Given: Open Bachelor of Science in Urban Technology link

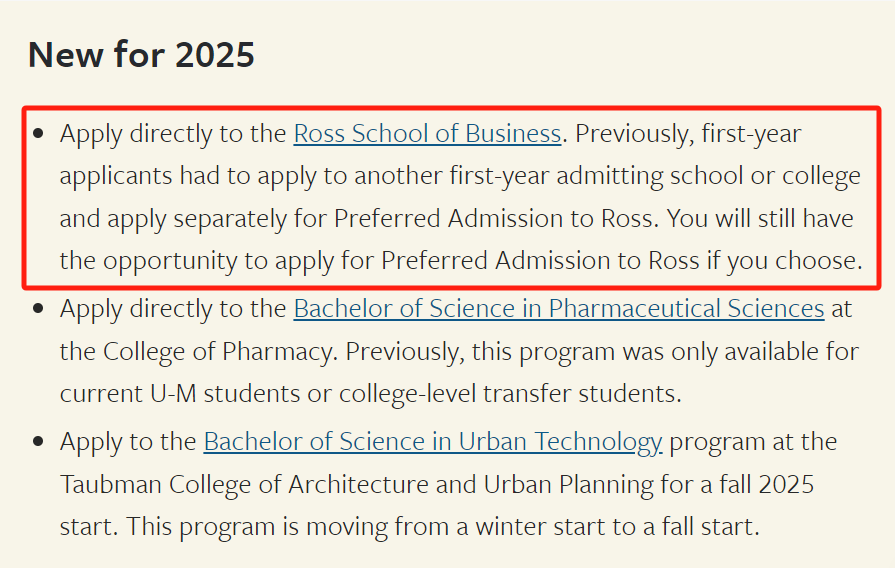Looking at the screenshot, I should tap(433, 441).
